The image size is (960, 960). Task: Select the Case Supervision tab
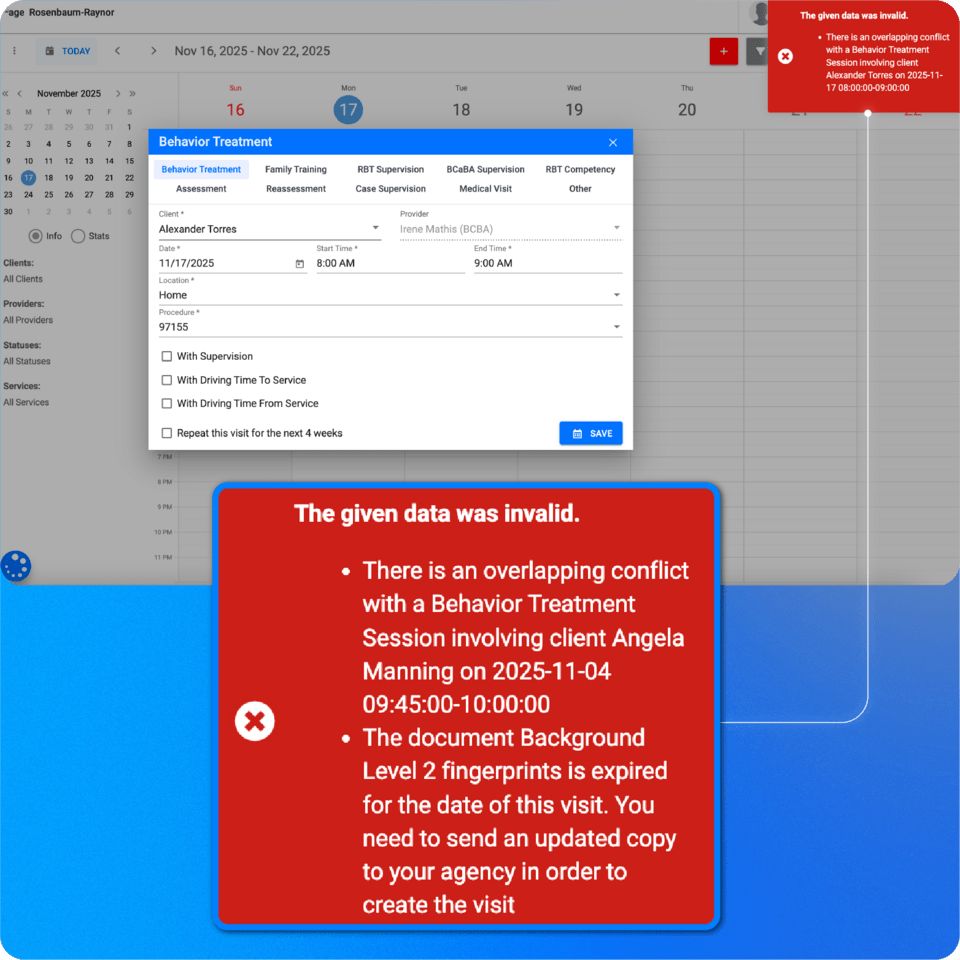click(390, 189)
